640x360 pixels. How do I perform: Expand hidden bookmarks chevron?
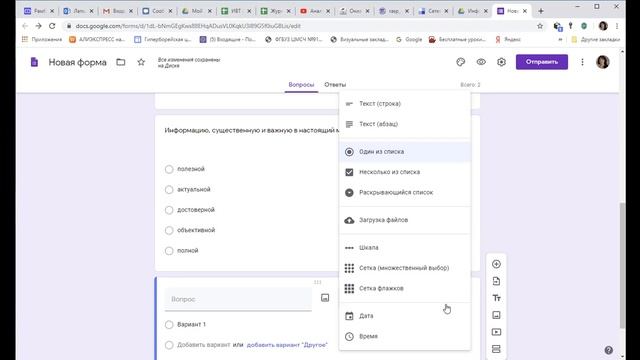click(560, 39)
